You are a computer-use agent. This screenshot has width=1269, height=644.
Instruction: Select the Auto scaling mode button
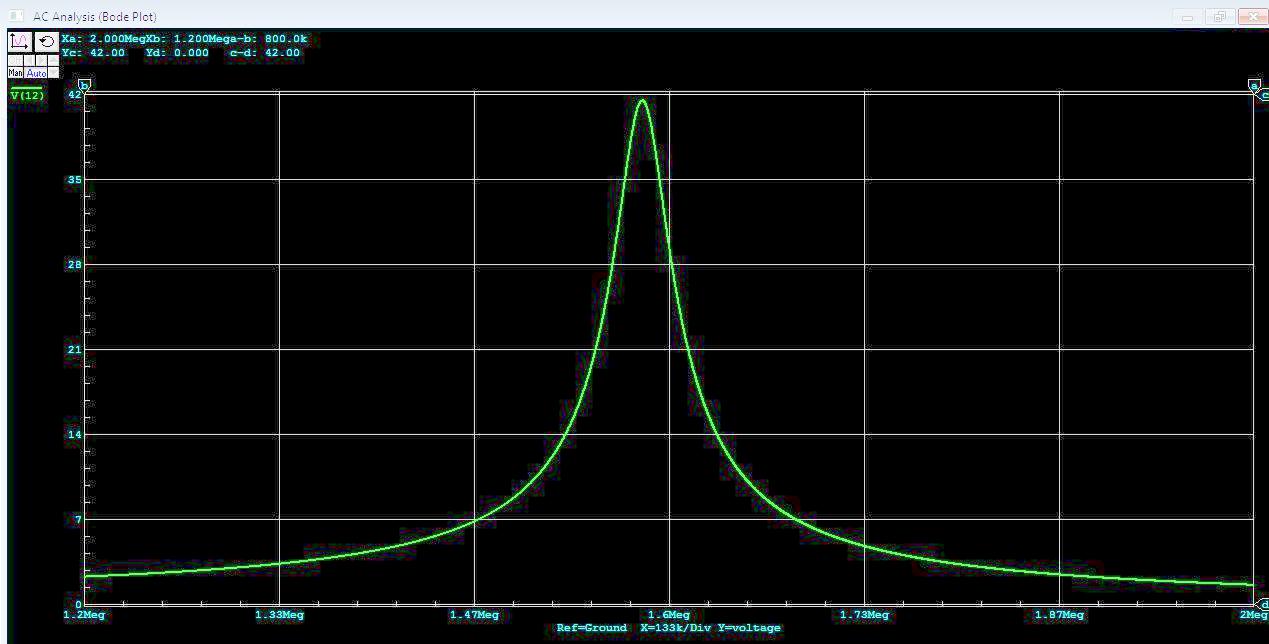point(36,73)
